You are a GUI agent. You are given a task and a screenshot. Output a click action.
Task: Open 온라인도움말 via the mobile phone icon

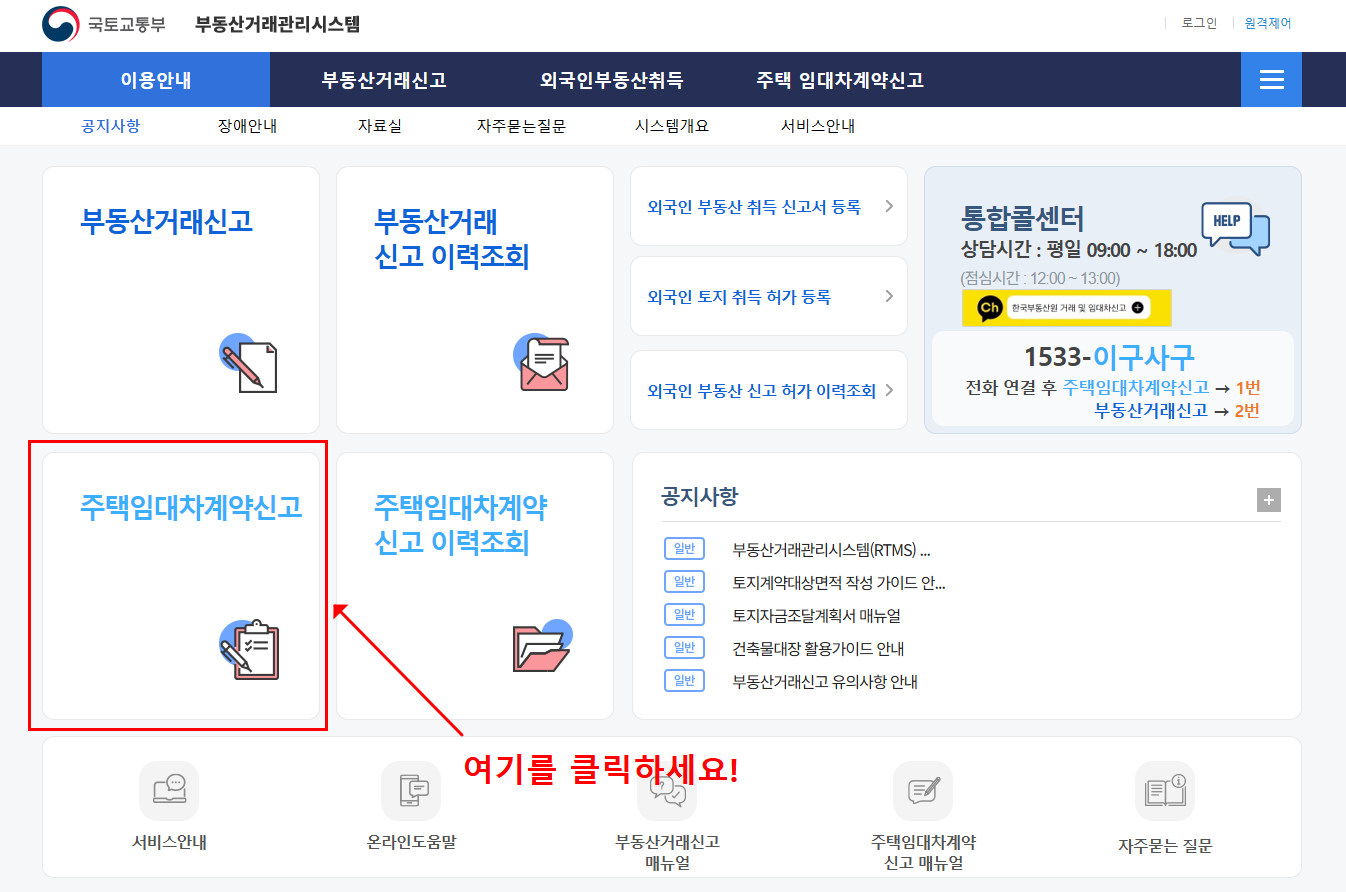(x=411, y=789)
